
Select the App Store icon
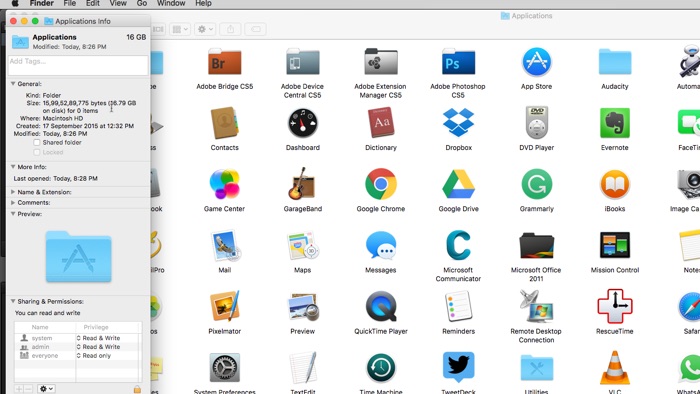[x=537, y=62]
